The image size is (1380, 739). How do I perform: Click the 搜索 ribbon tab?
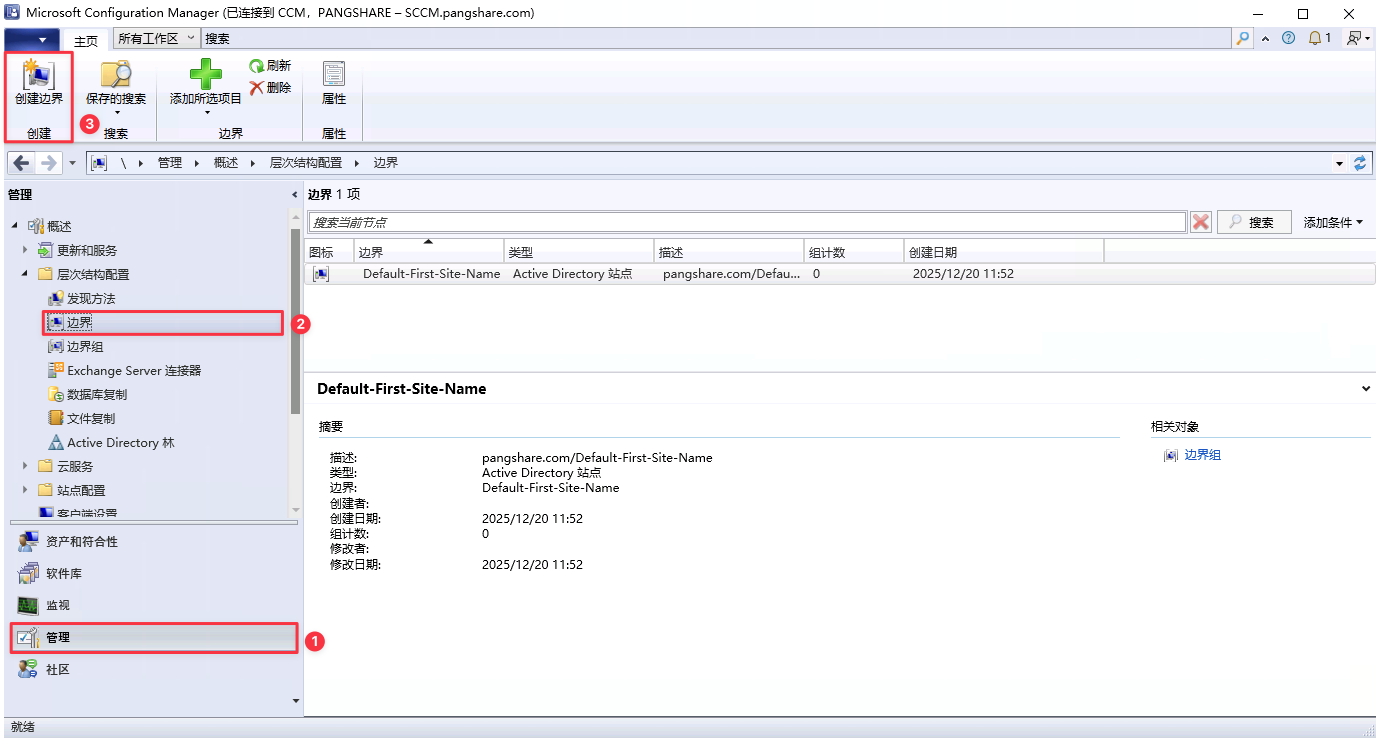pyautogui.click(x=217, y=38)
